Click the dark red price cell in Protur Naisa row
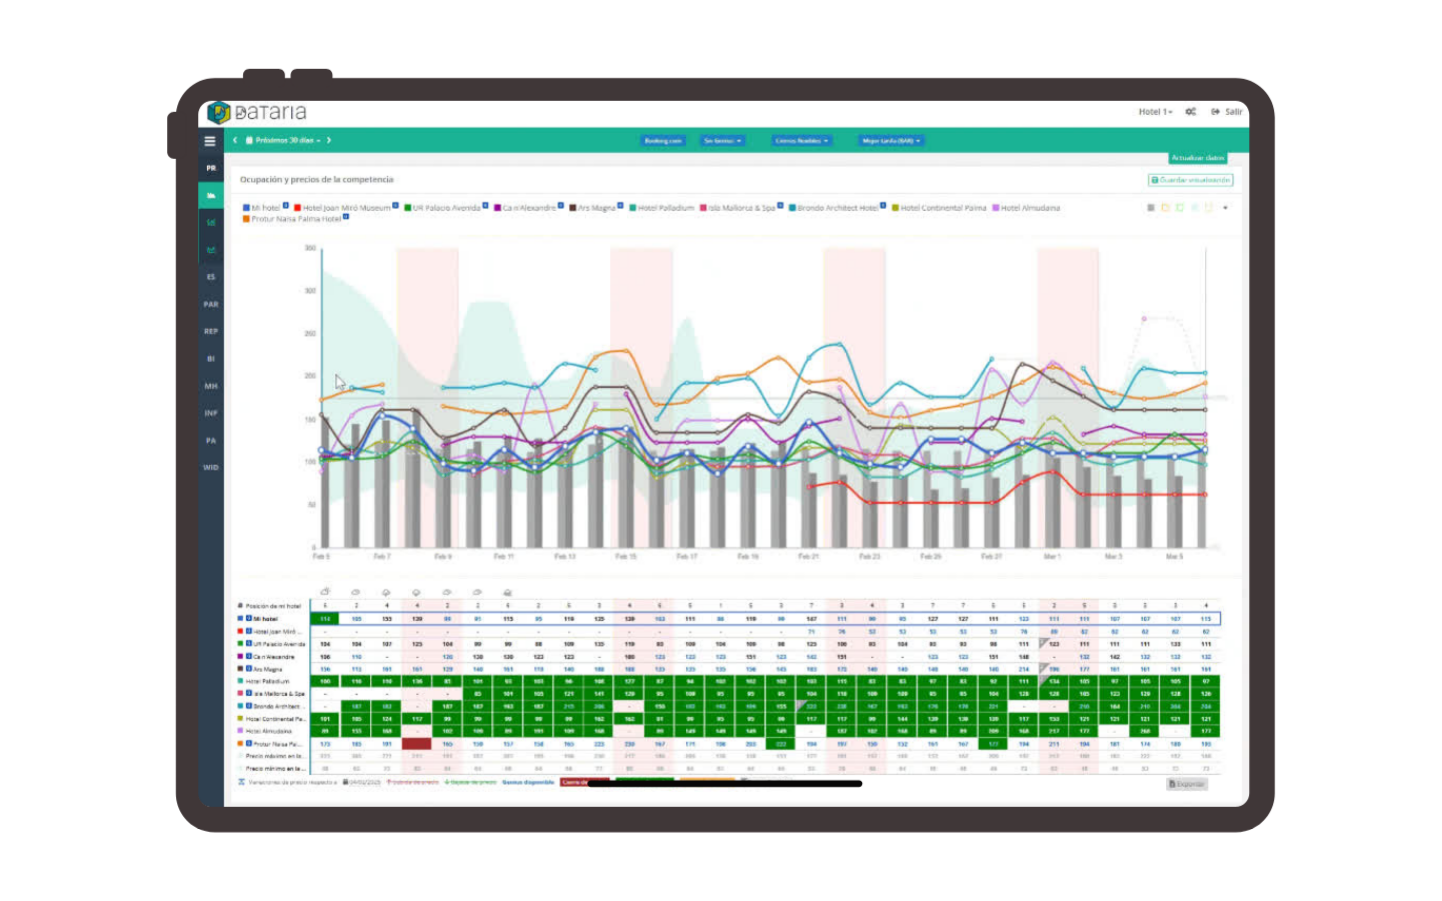The height and width of the screenshot is (901, 1442). point(416,744)
